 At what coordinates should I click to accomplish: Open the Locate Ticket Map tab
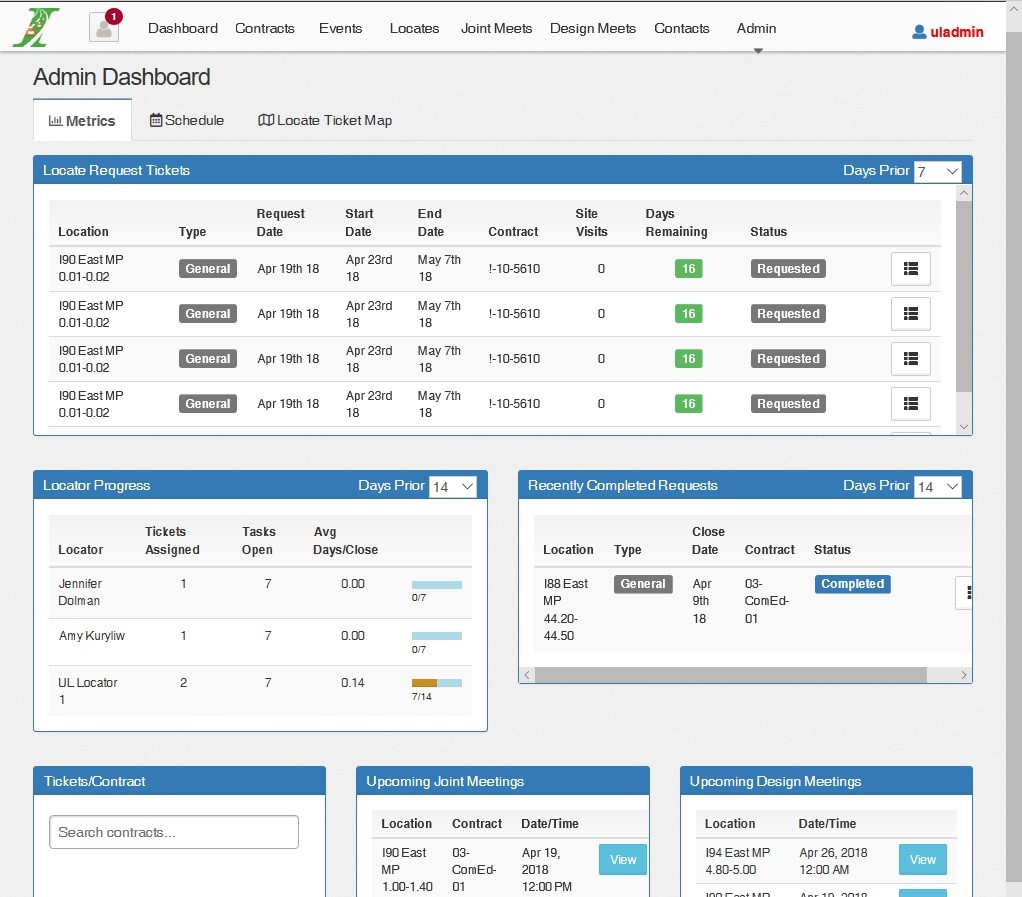325,121
